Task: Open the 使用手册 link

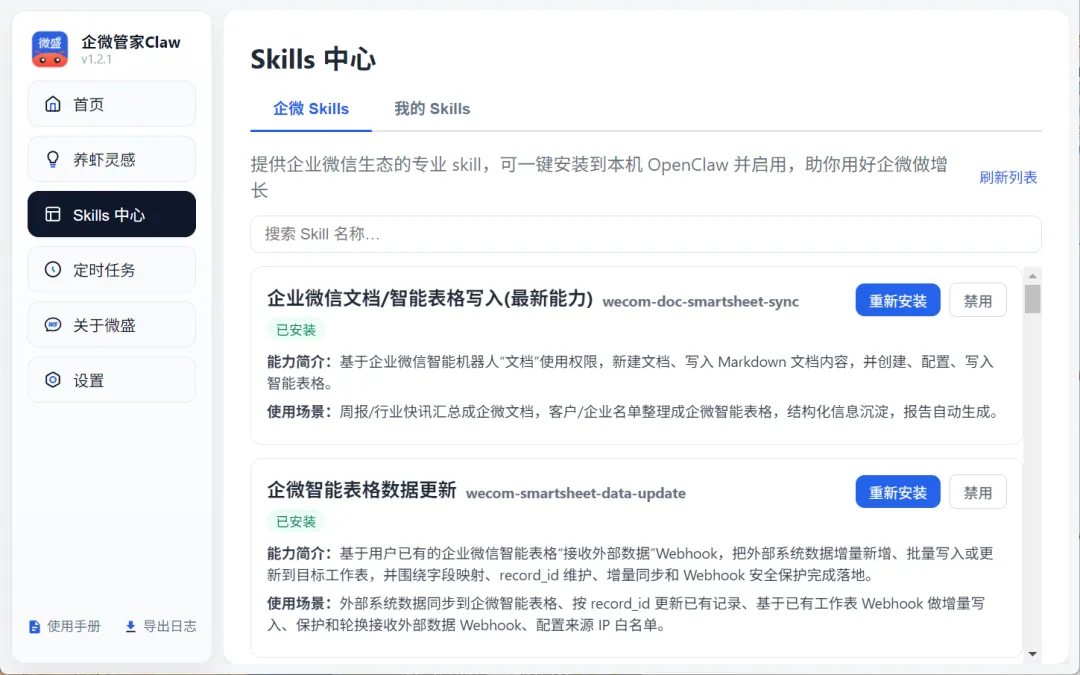Action: [x=65, y=627]
